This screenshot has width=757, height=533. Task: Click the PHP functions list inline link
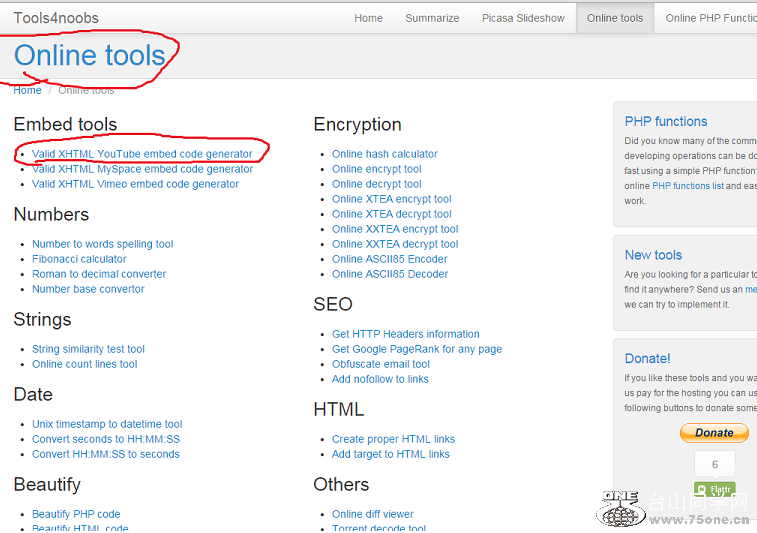pos(687,186)
